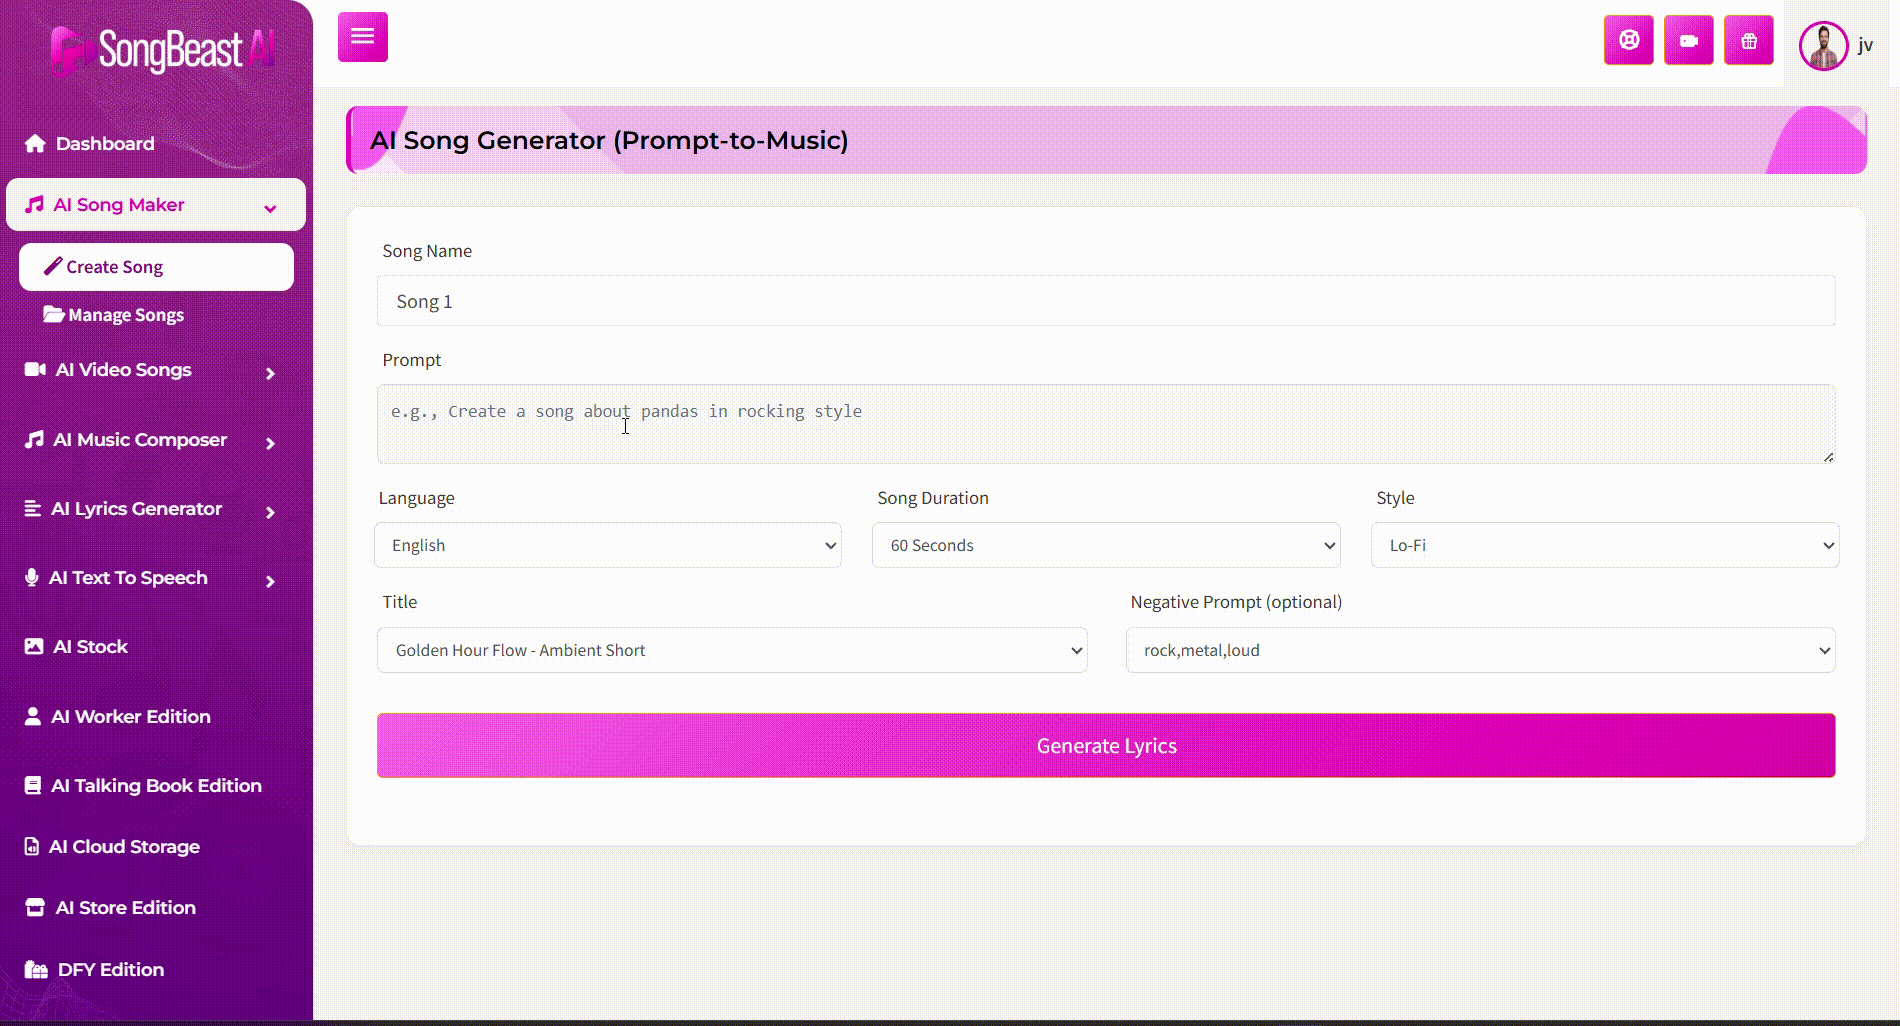Open the gift bonus icon button
Image resolution: width=1900 pixels, height=1026 pixels.
pos(1749,41)
